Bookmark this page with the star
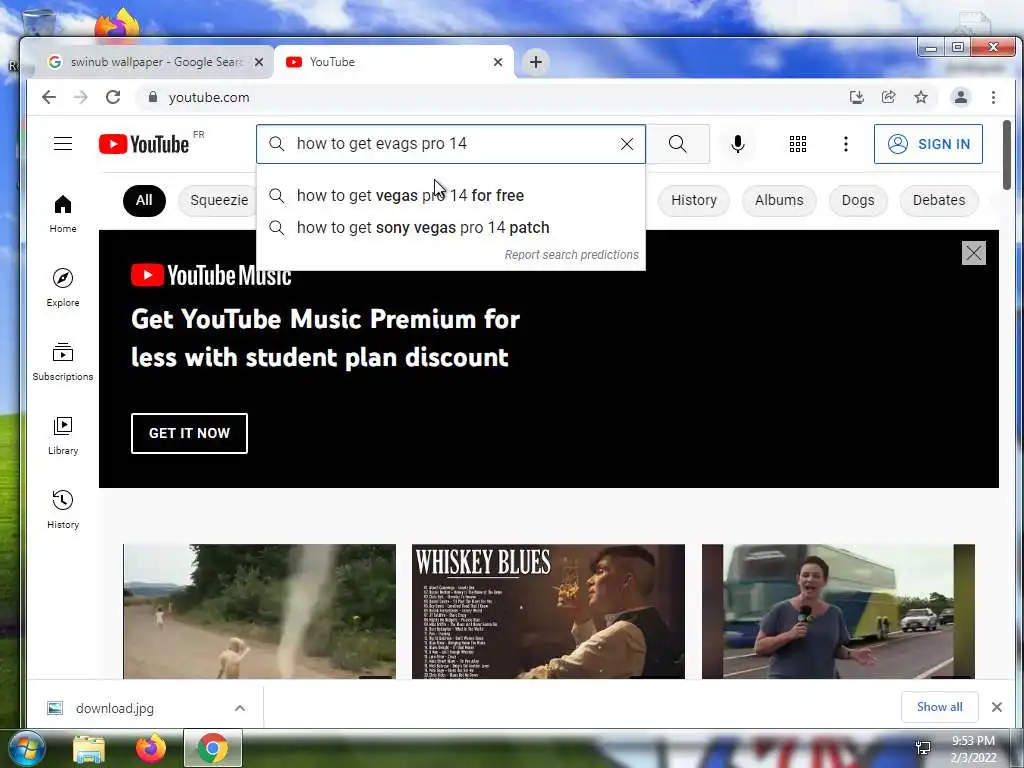Screen dimensions: 1024x768 click(921, 97)
